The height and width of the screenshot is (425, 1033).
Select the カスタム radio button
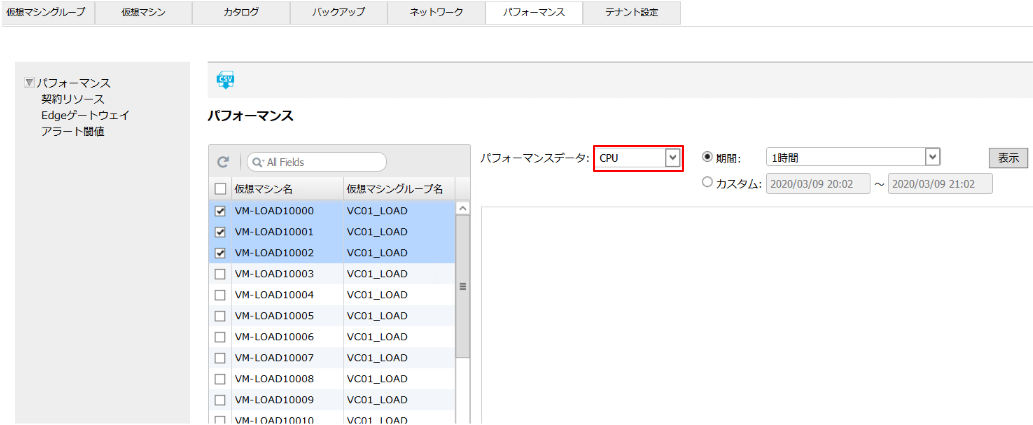708,183
